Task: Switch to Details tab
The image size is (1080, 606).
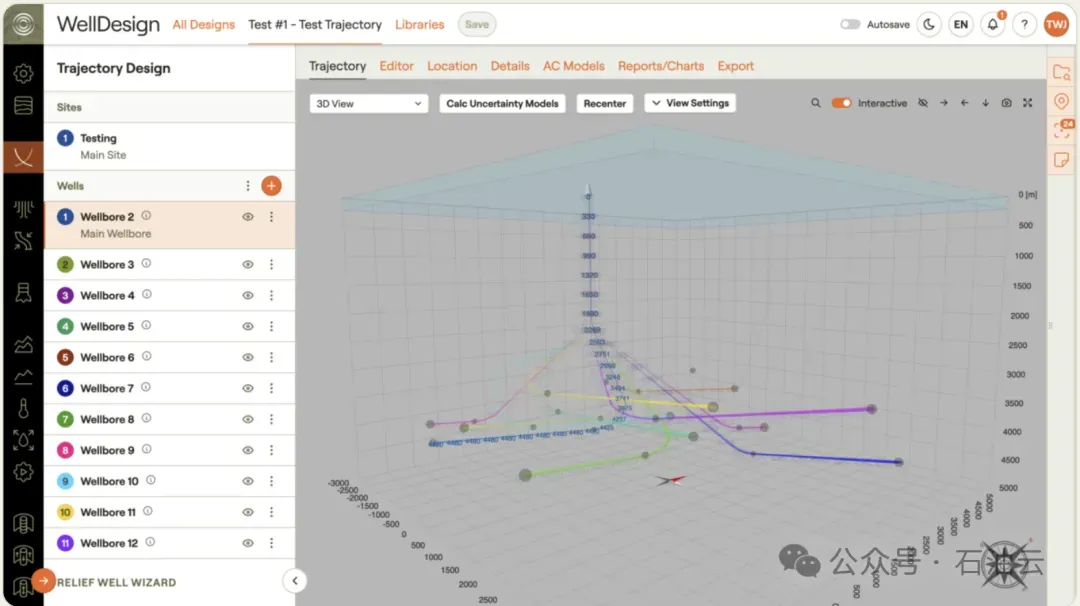Action: pos(510,66)
